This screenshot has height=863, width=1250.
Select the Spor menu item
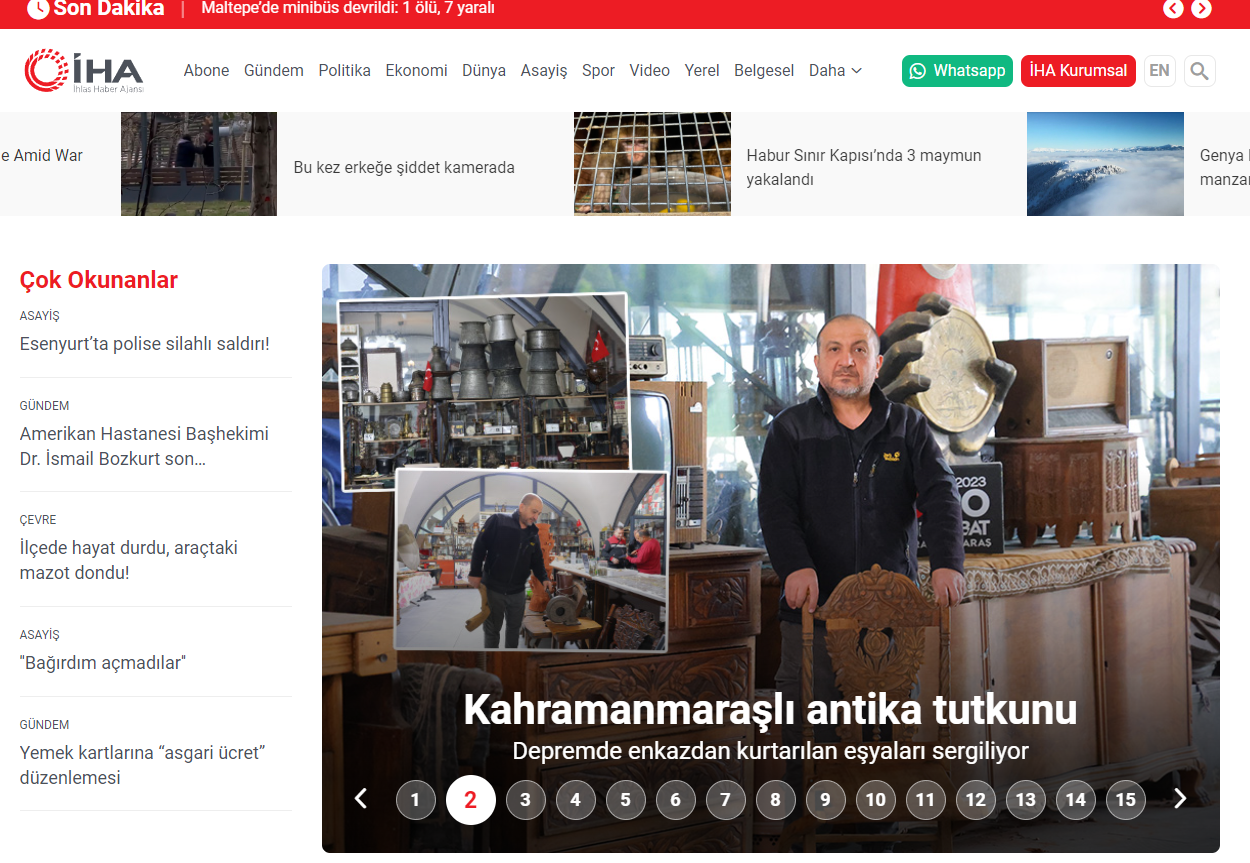click(x=598, y=71)
